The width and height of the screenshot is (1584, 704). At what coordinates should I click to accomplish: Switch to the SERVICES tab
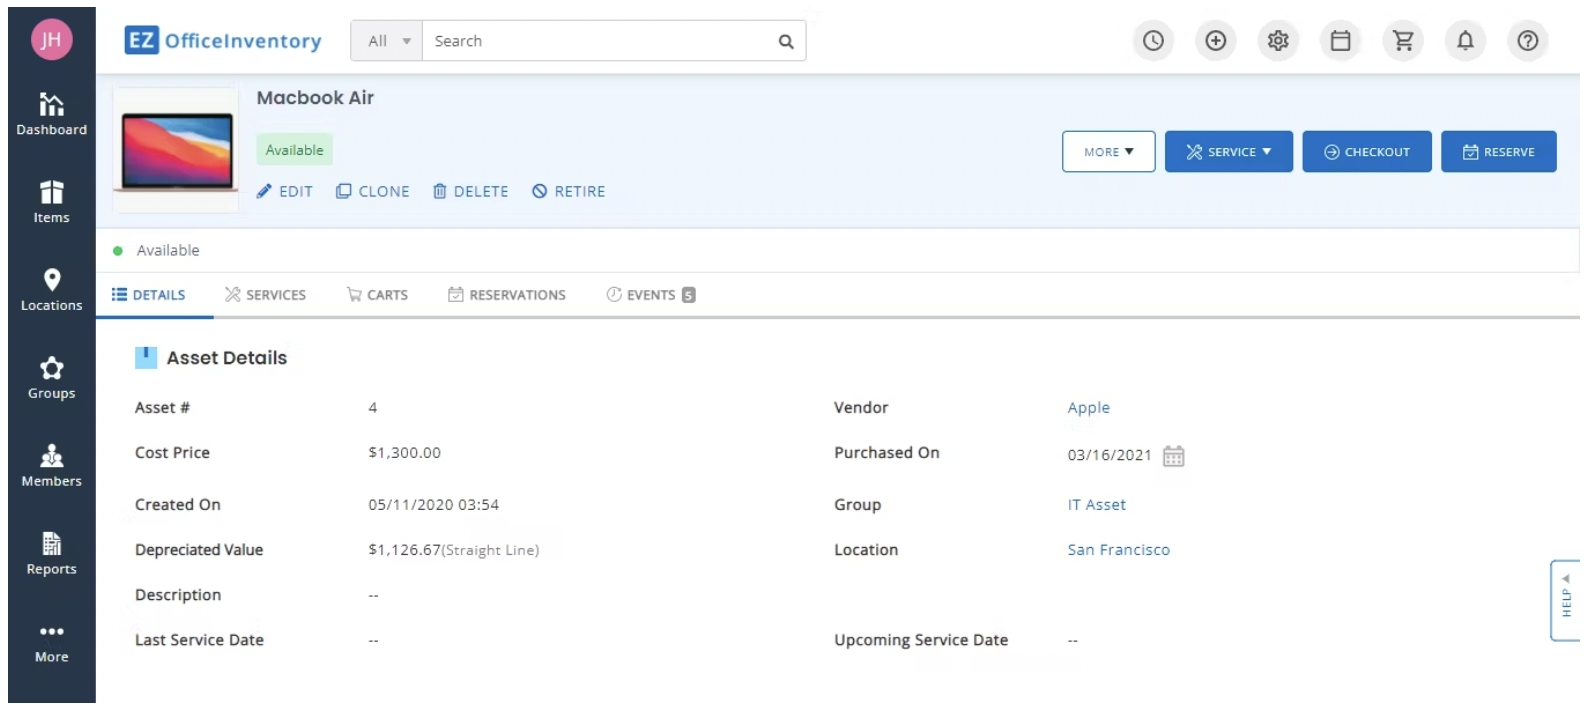pyautogui.click(x=266, y=295)
